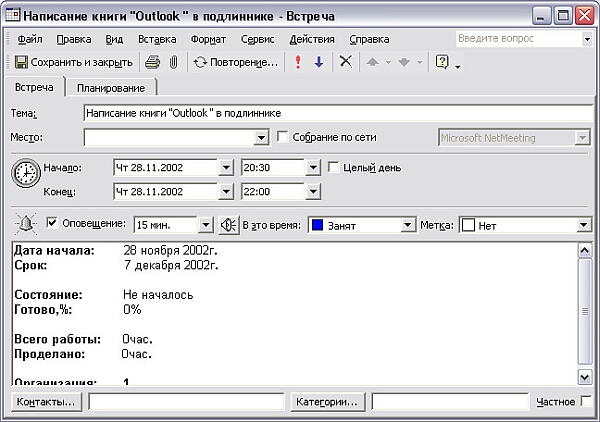The width and height of the screenshot is (600, 422).
Task: Click the Контакты button
Action: [x=47, y=402]
